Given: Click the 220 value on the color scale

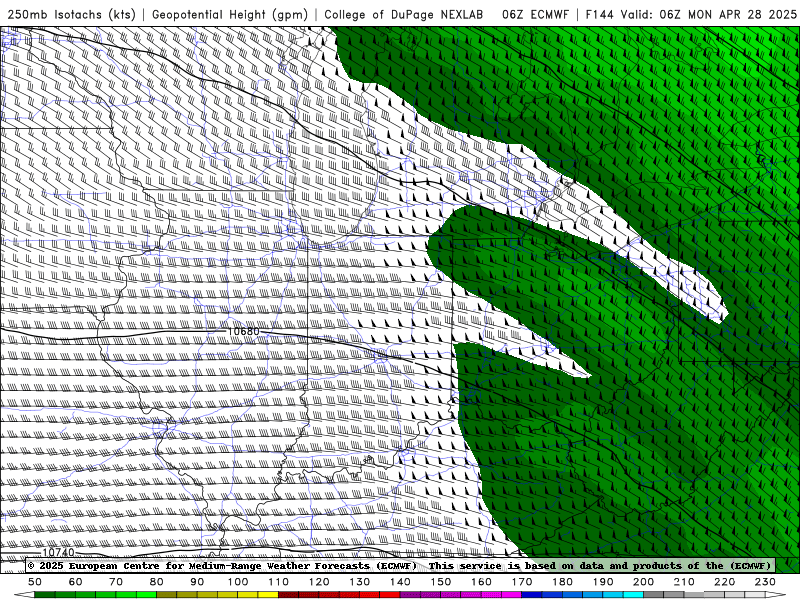Looking at the screenshot, I should point(724,582).
